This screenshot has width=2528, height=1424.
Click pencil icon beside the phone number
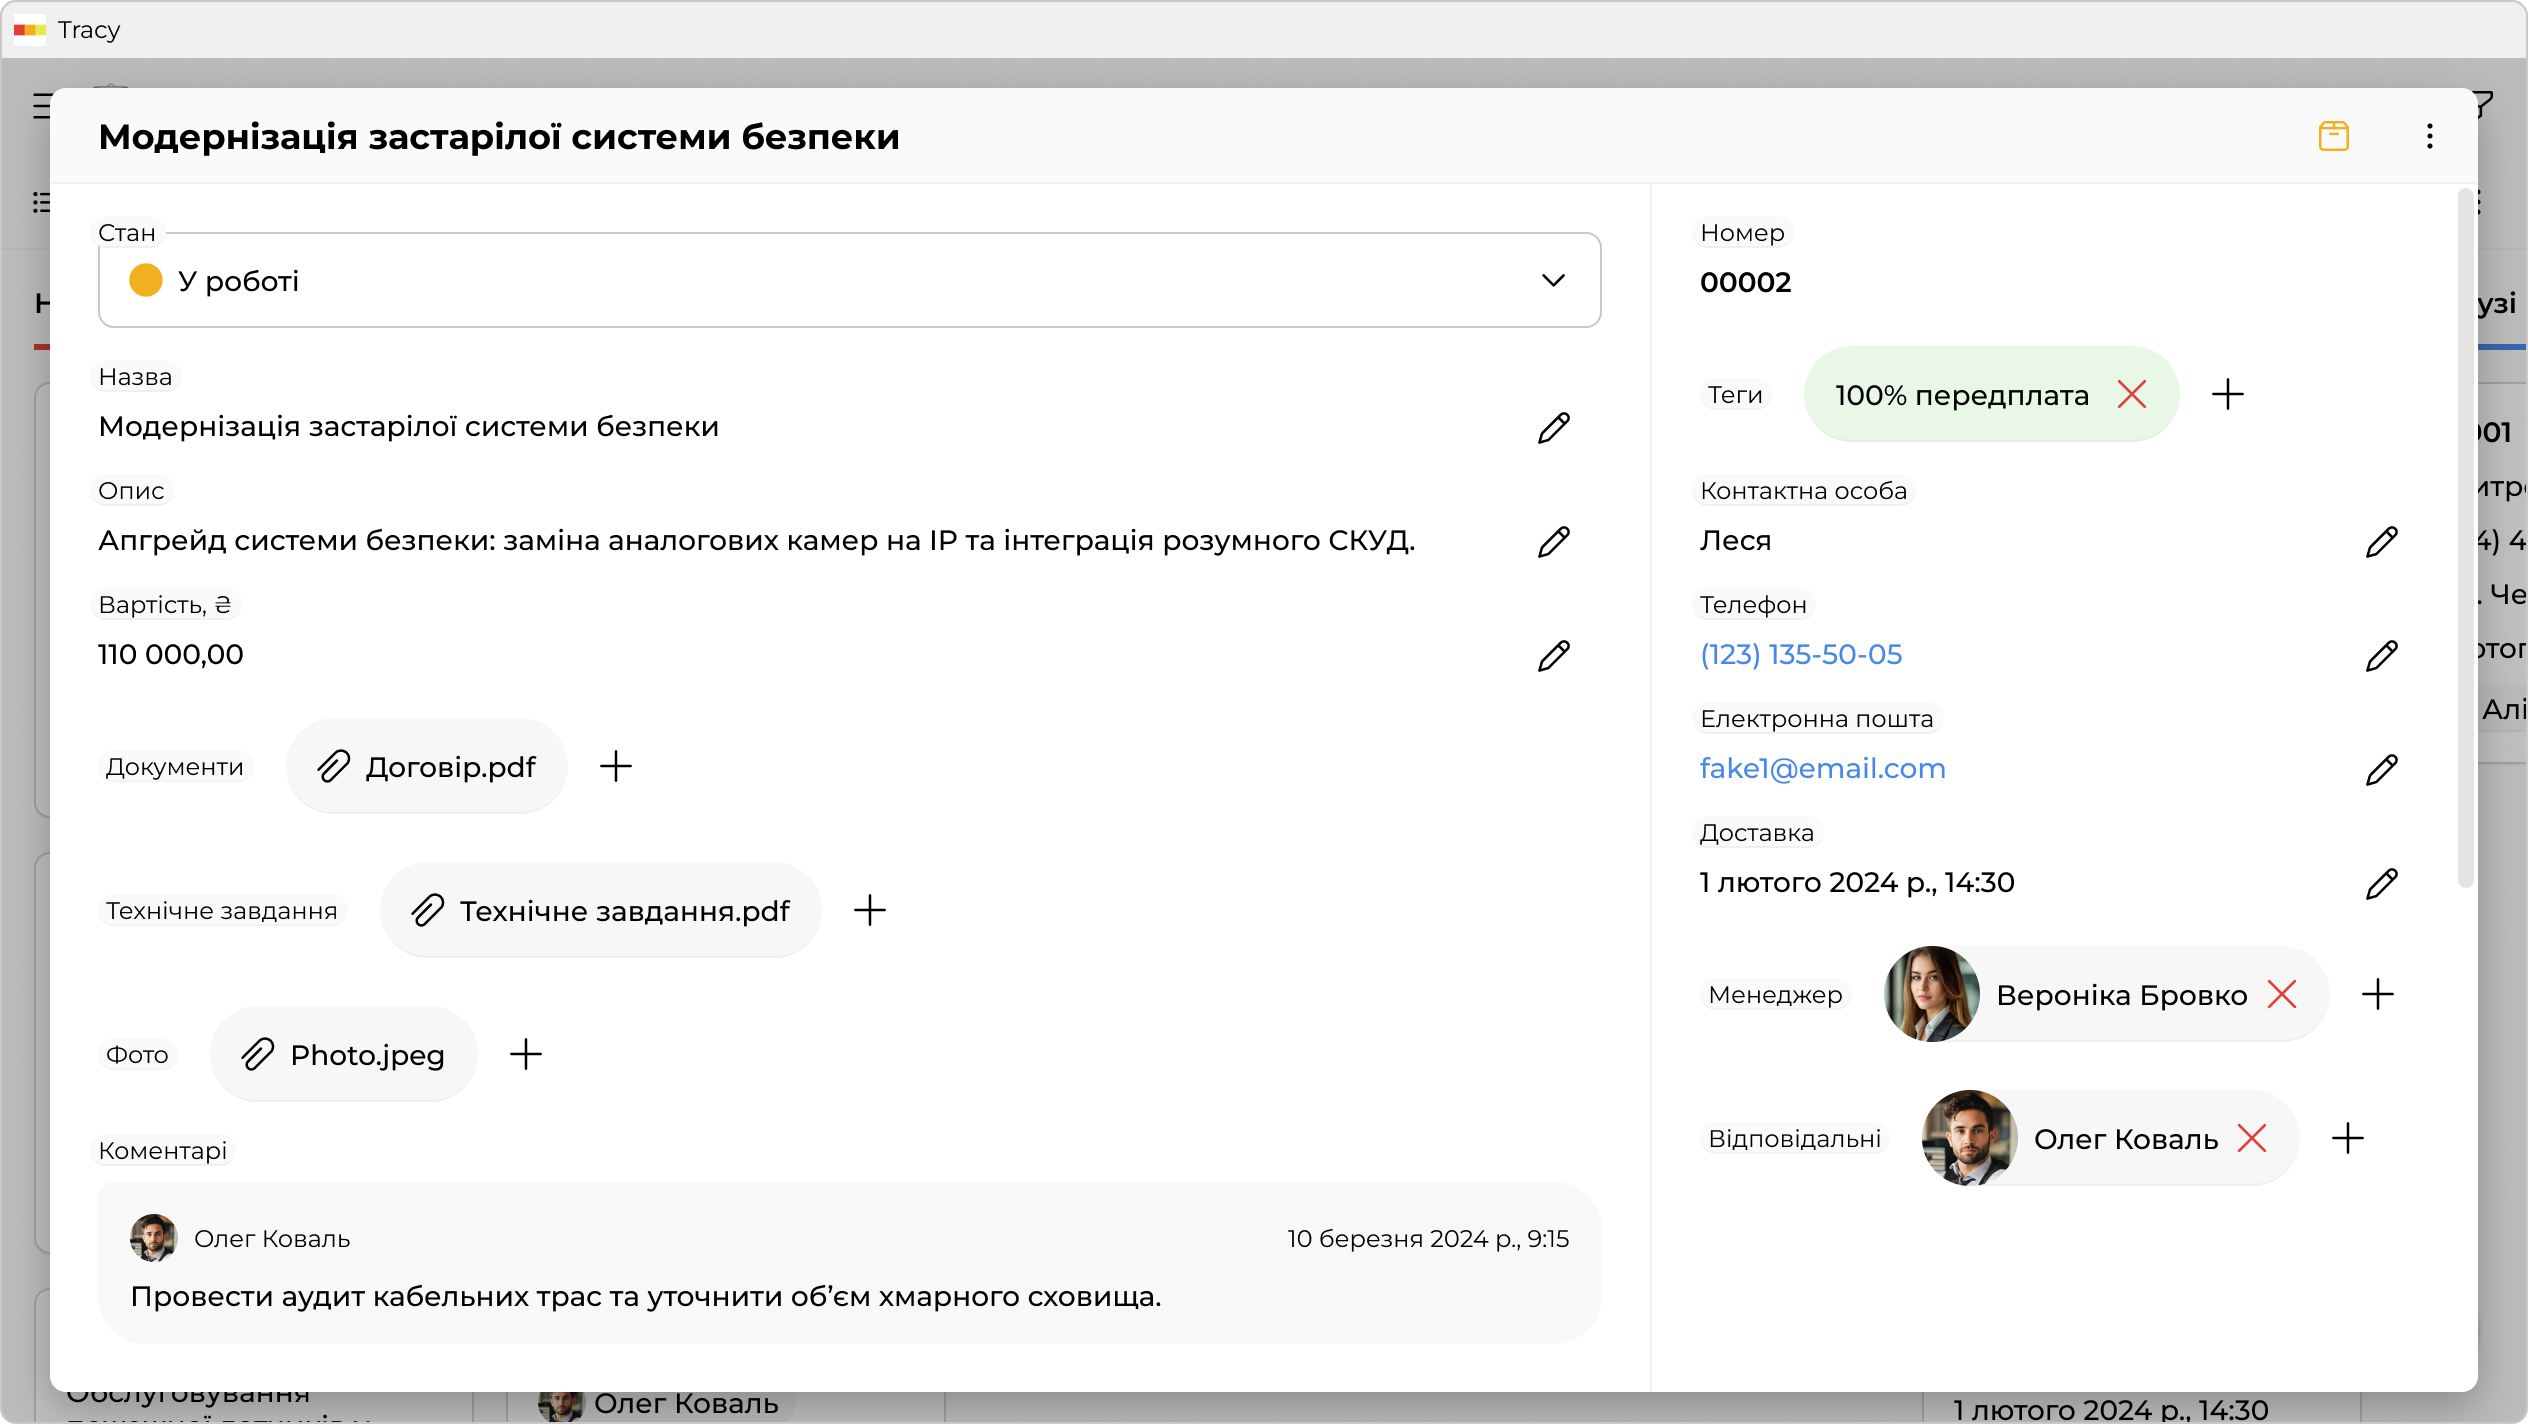pyautogui.click(x=2381, y=656)
